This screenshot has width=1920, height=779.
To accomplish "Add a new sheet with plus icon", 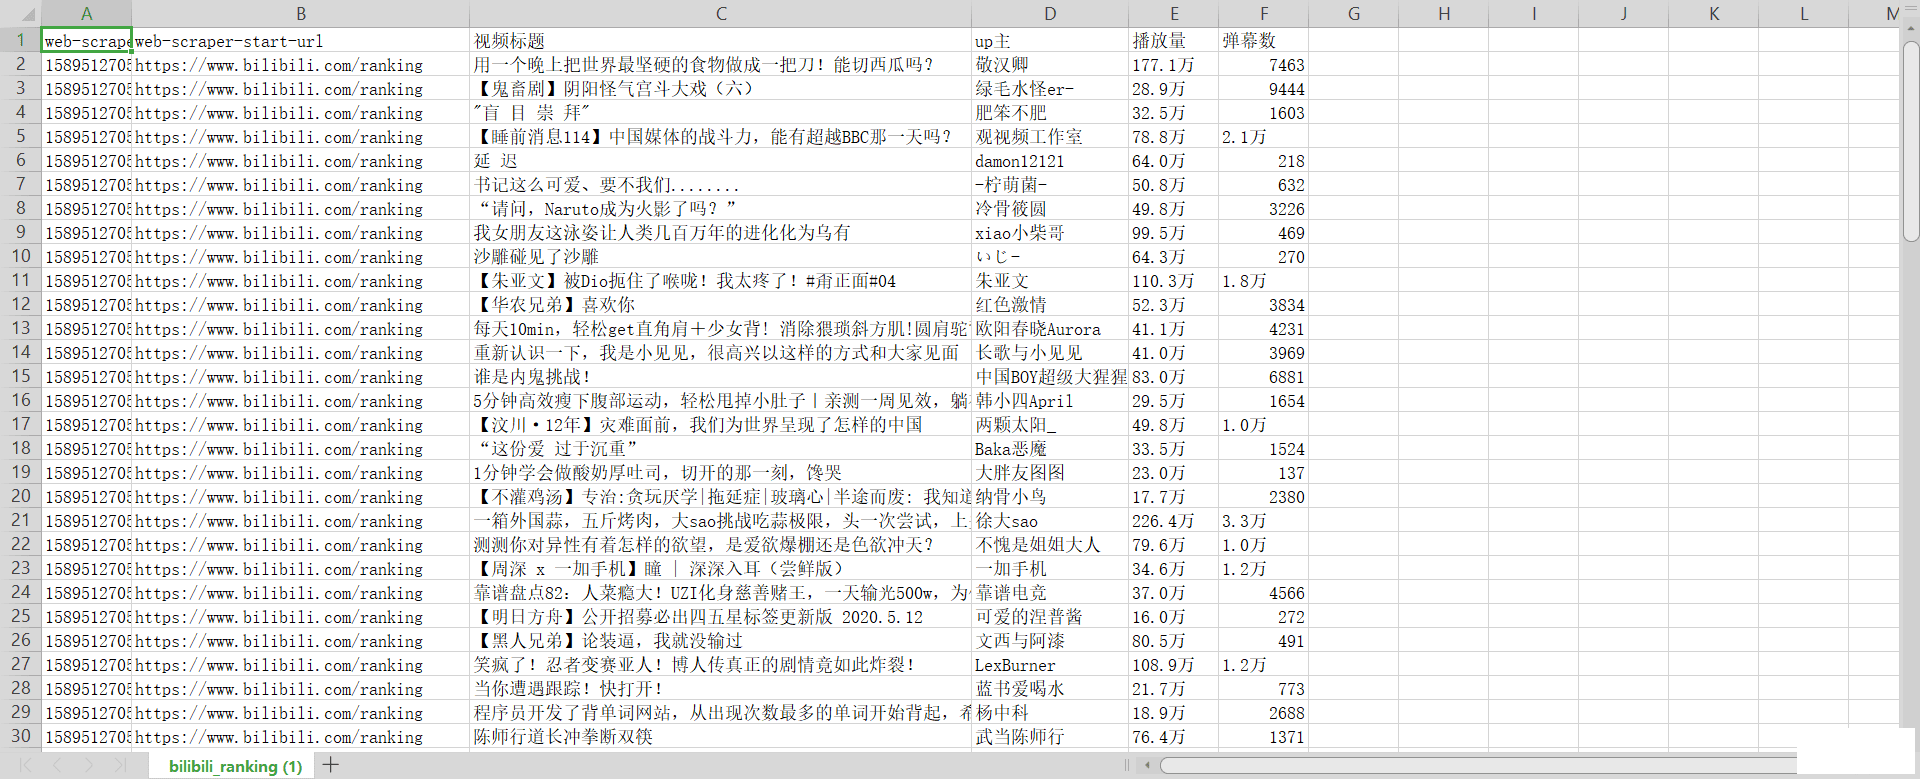I will (x=331, y=765).
